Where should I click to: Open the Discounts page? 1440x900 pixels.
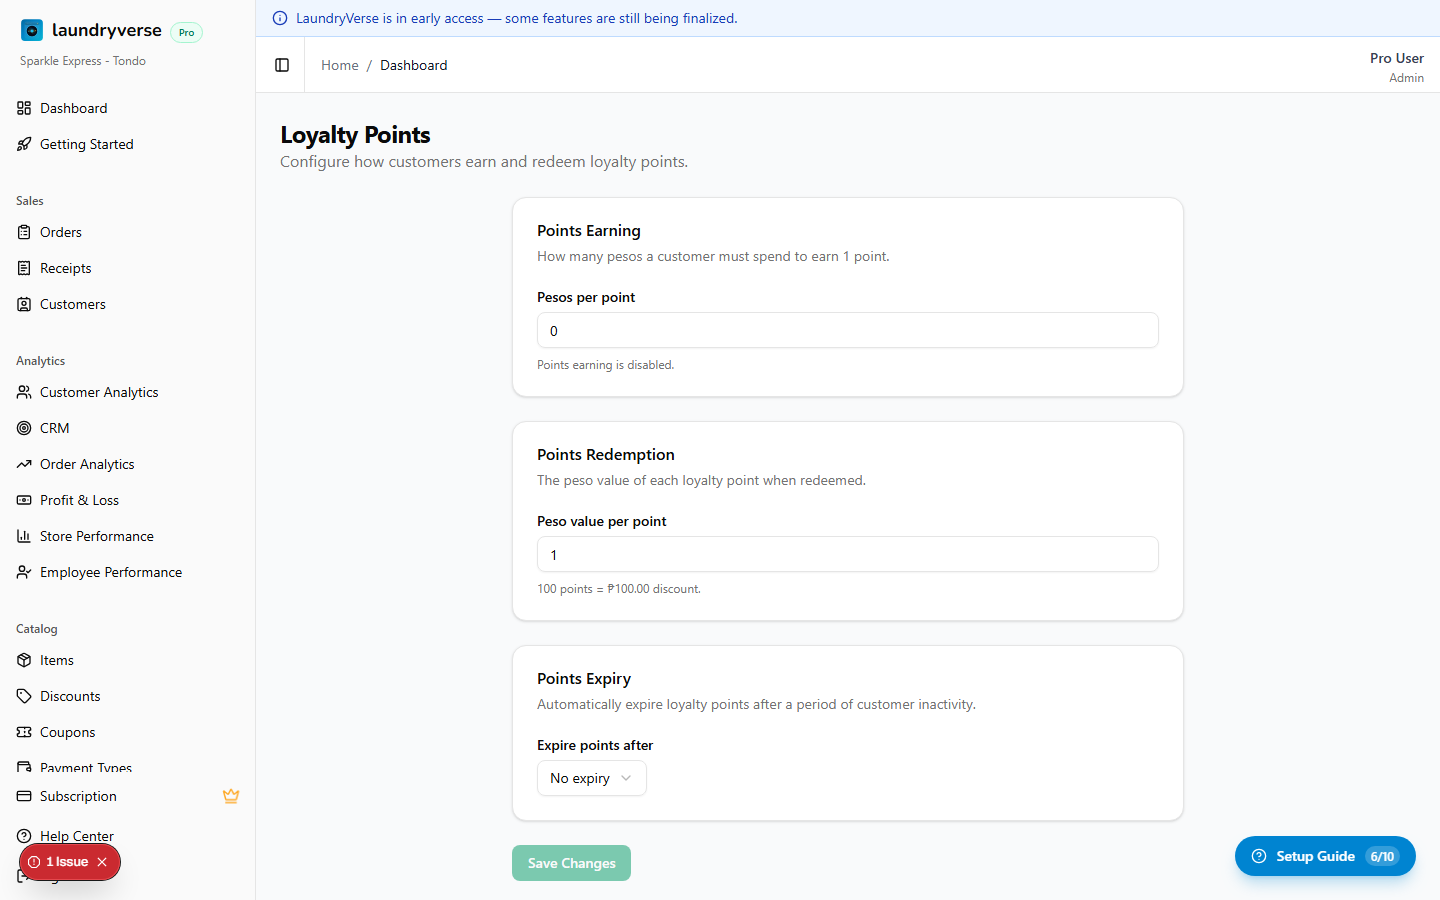[x=127, y=696]
